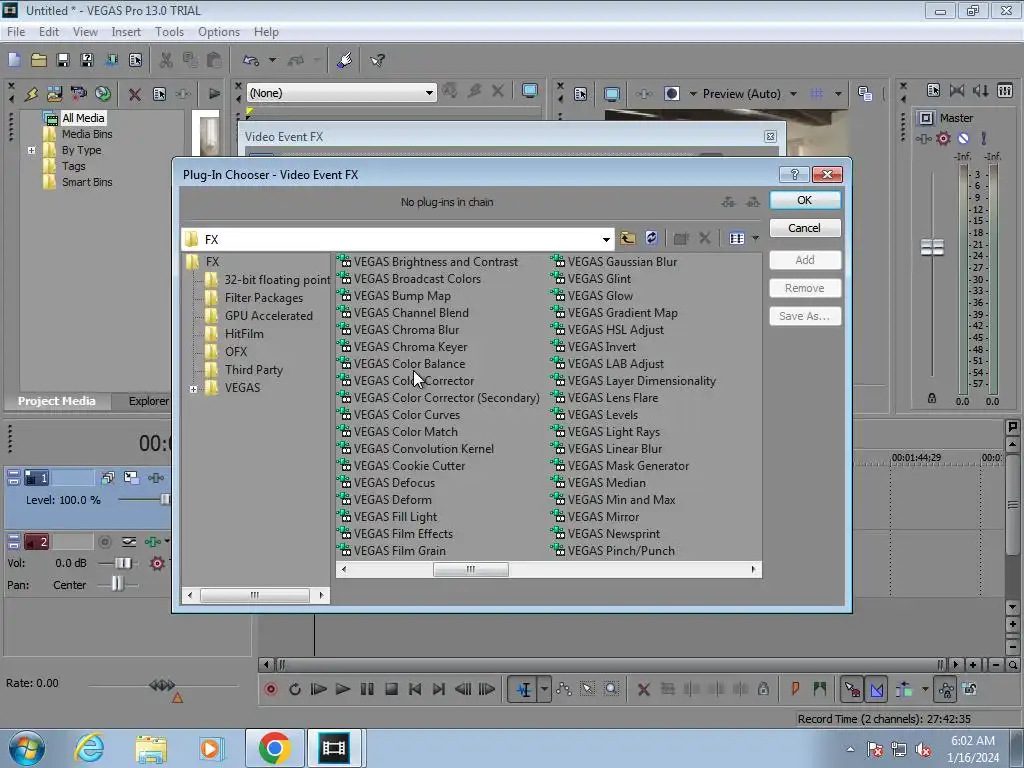Open the FX folder path dropdown
Screen dimensions: 1024x768
(606, 240)
